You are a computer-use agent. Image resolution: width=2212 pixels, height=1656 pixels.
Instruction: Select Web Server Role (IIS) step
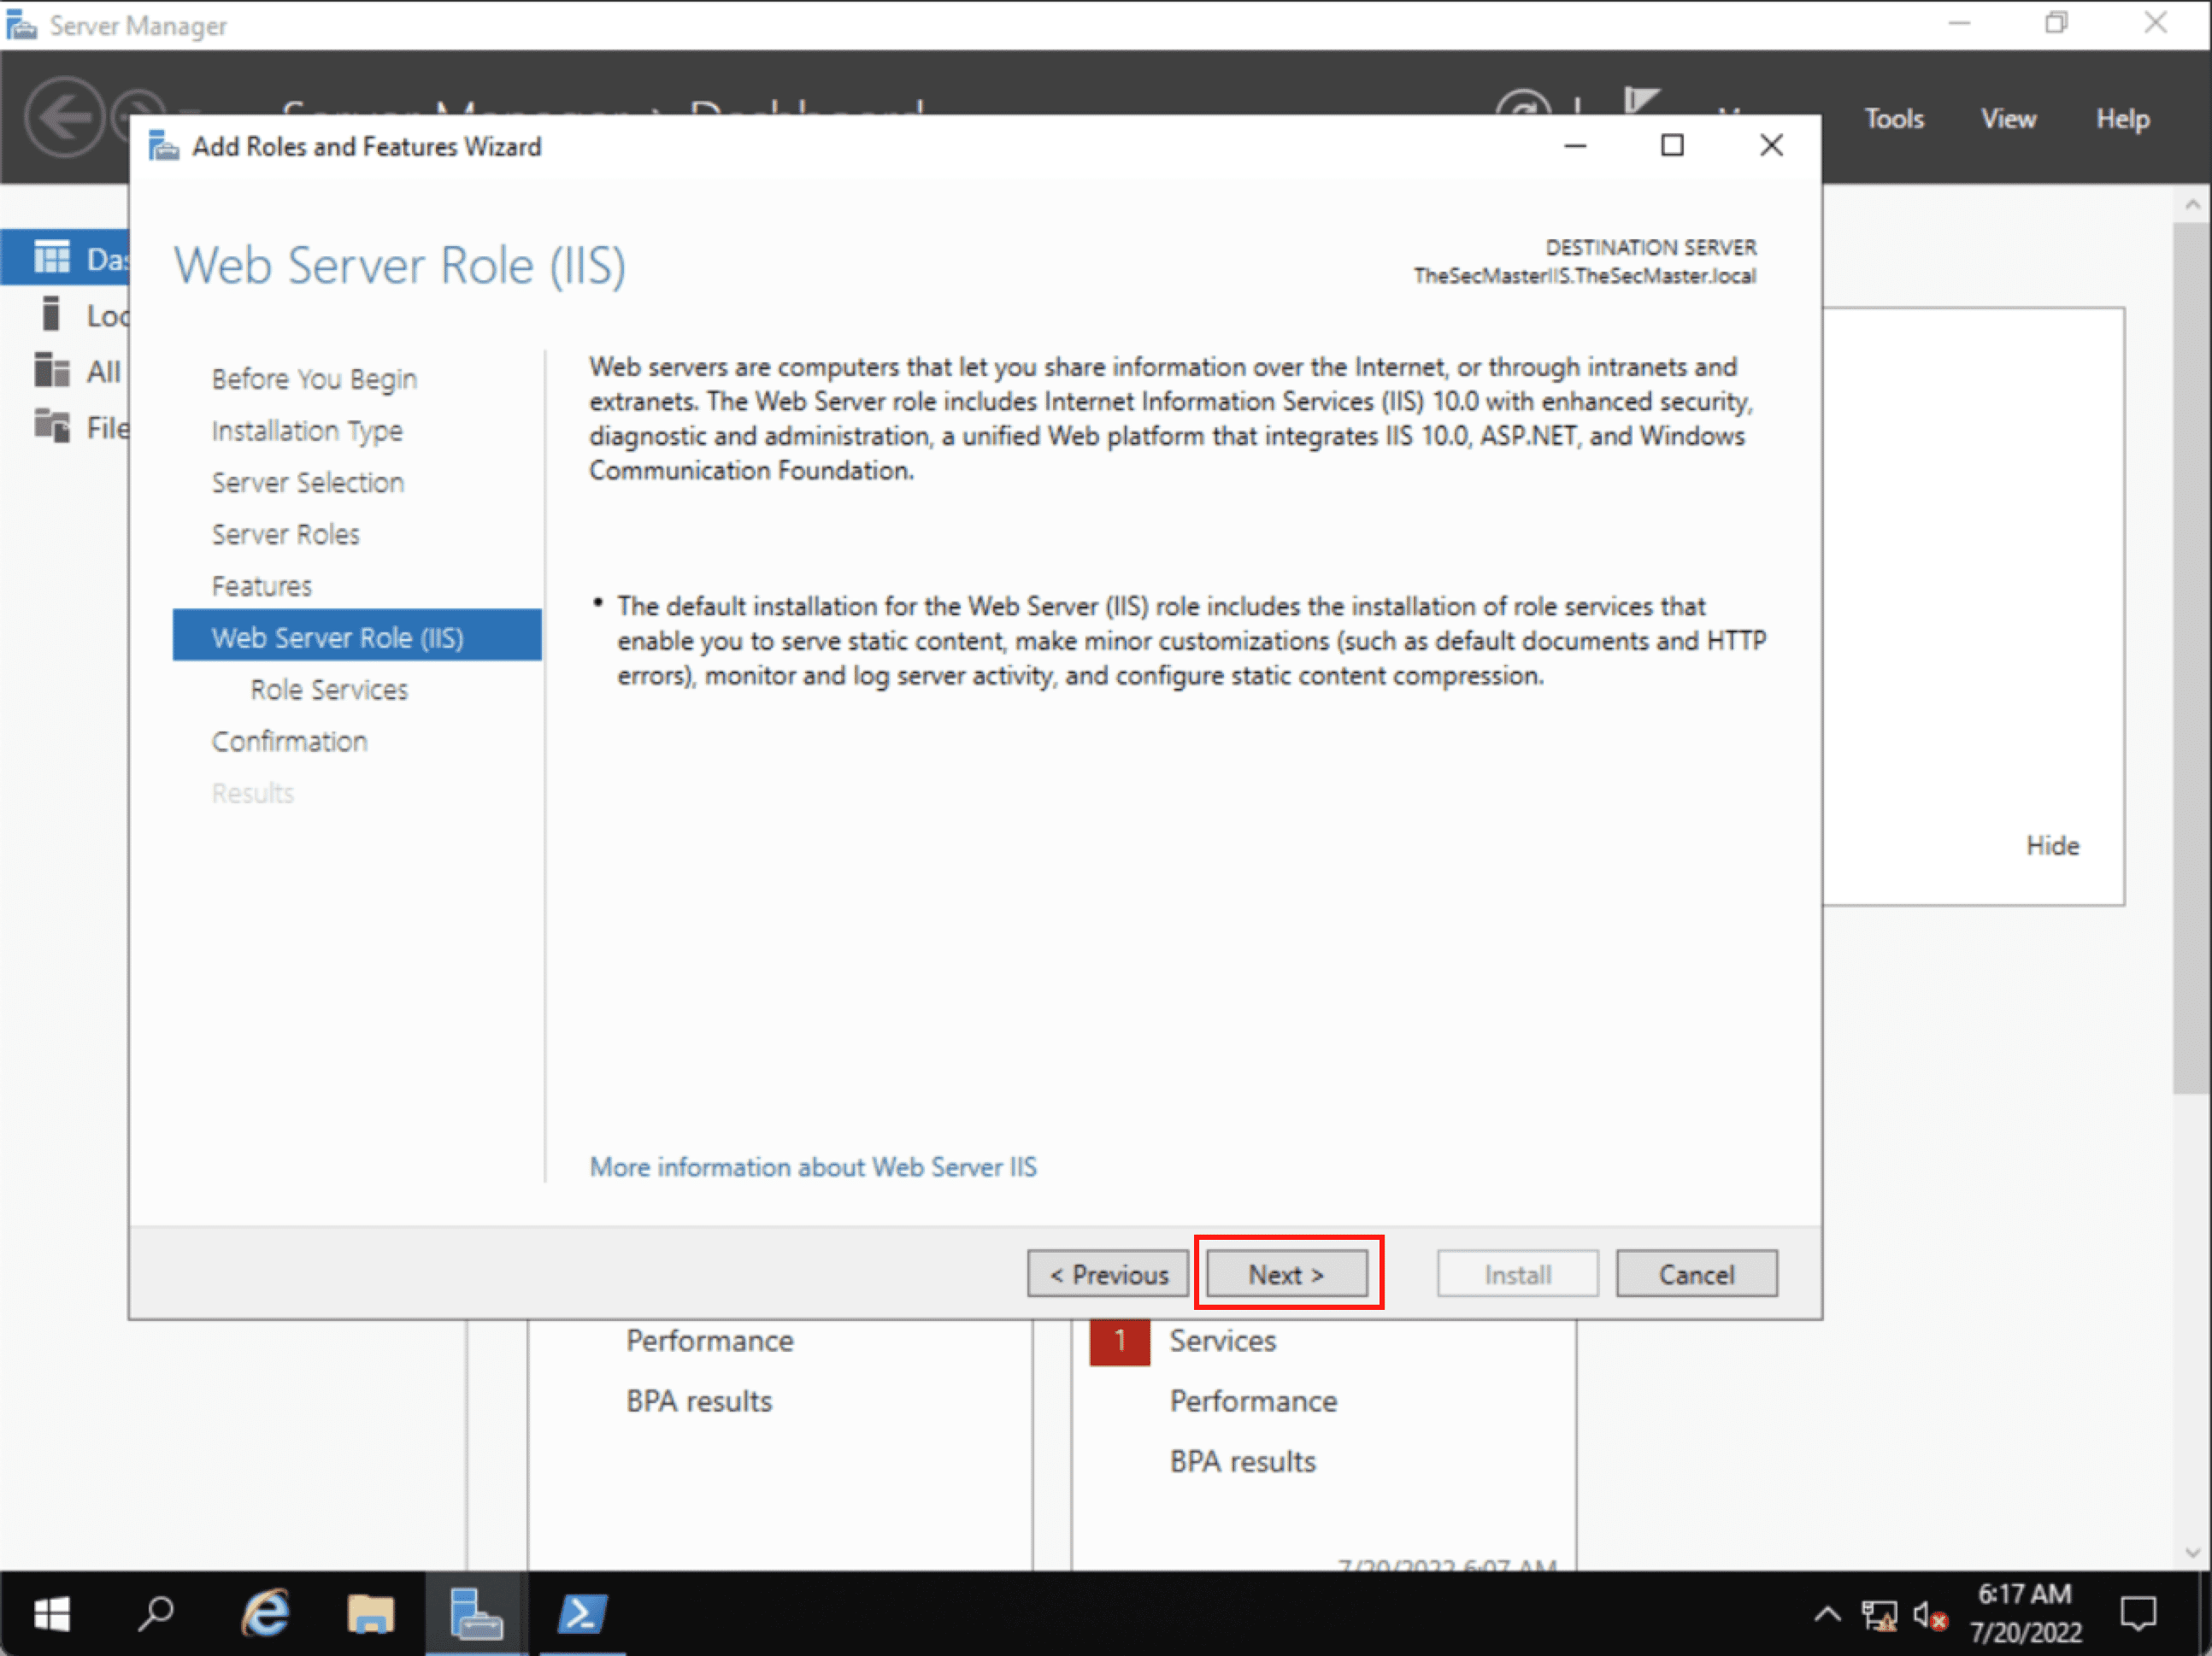(x=357, y=636)
